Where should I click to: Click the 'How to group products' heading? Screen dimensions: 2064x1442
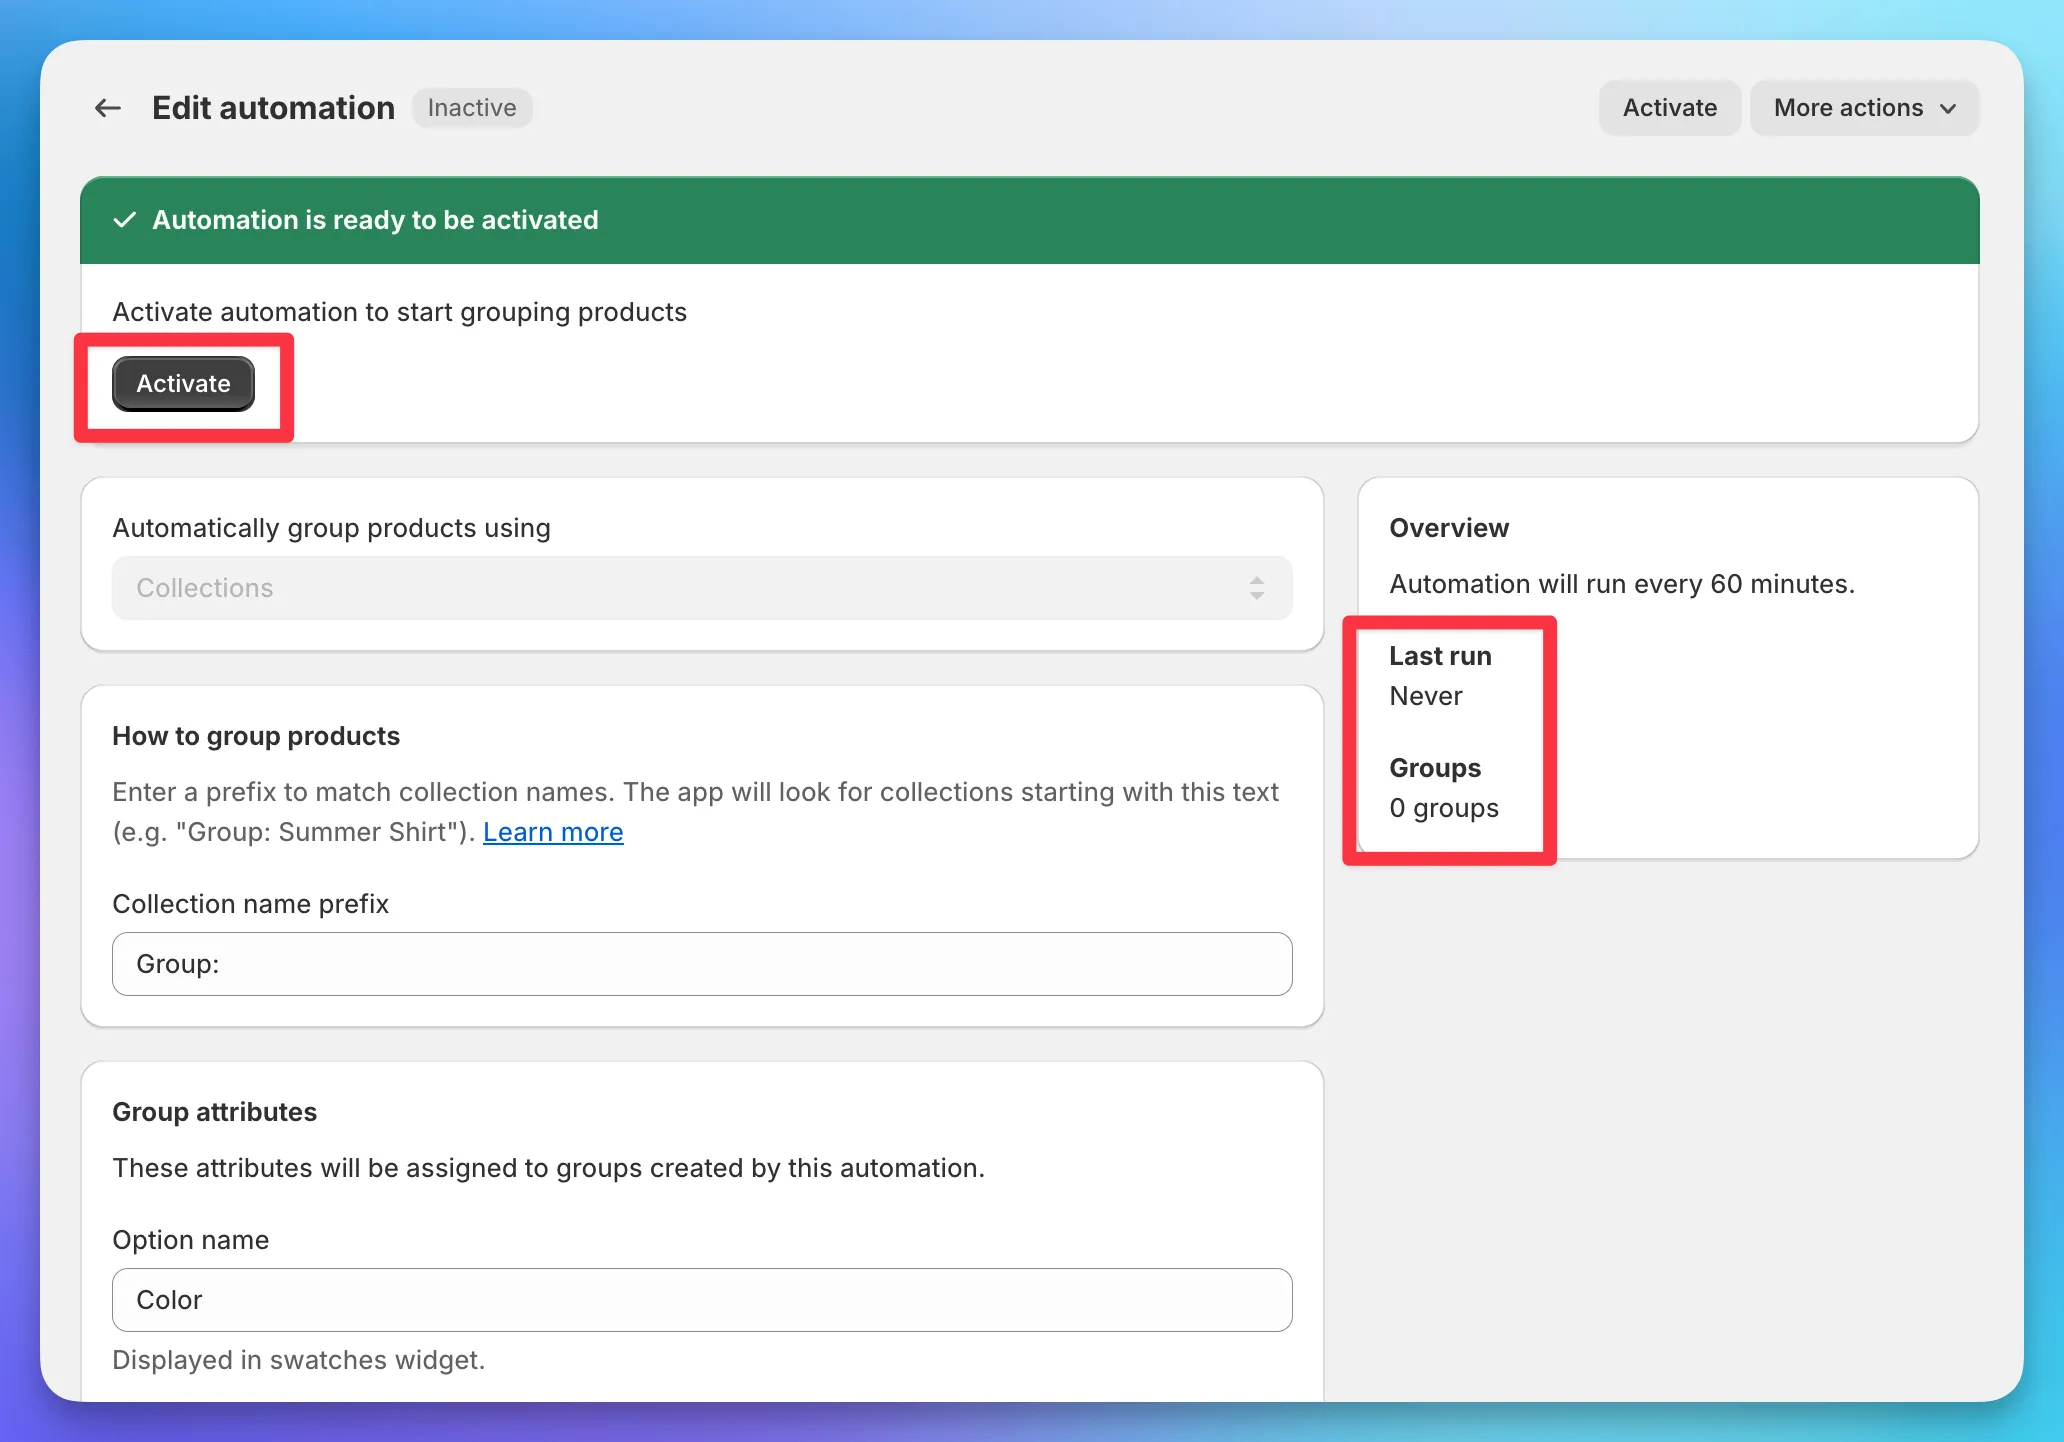tap(256, 736)
